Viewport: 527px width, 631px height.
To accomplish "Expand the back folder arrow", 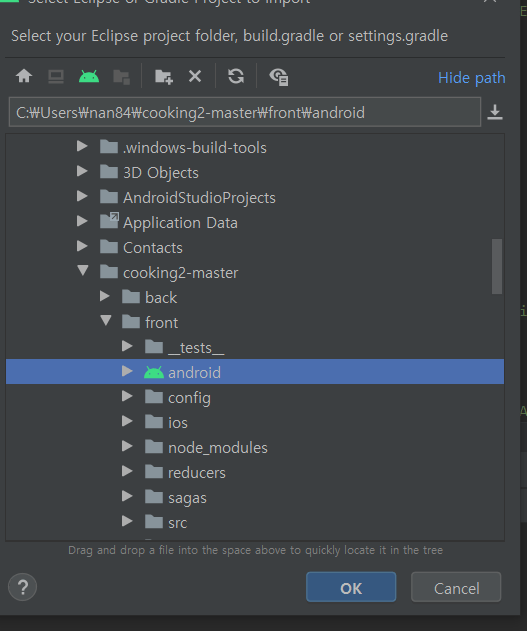I will (x=105, y=296).
